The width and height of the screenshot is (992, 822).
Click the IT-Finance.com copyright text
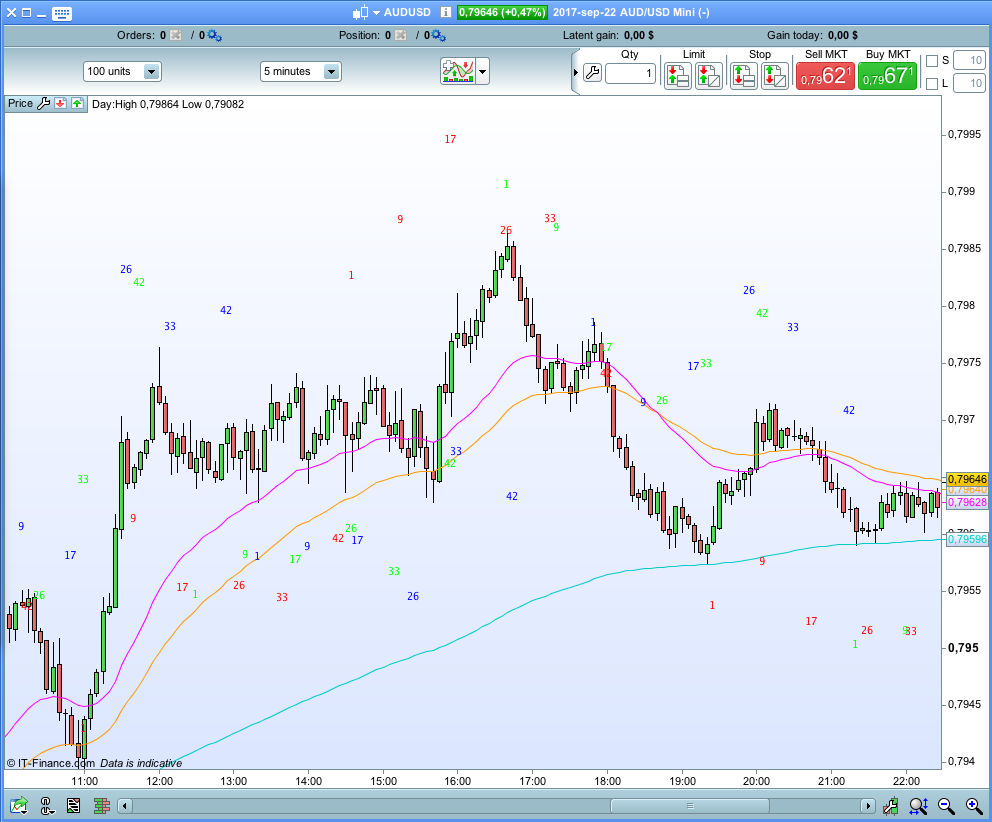pyautogui.click(x=51, y=763)
